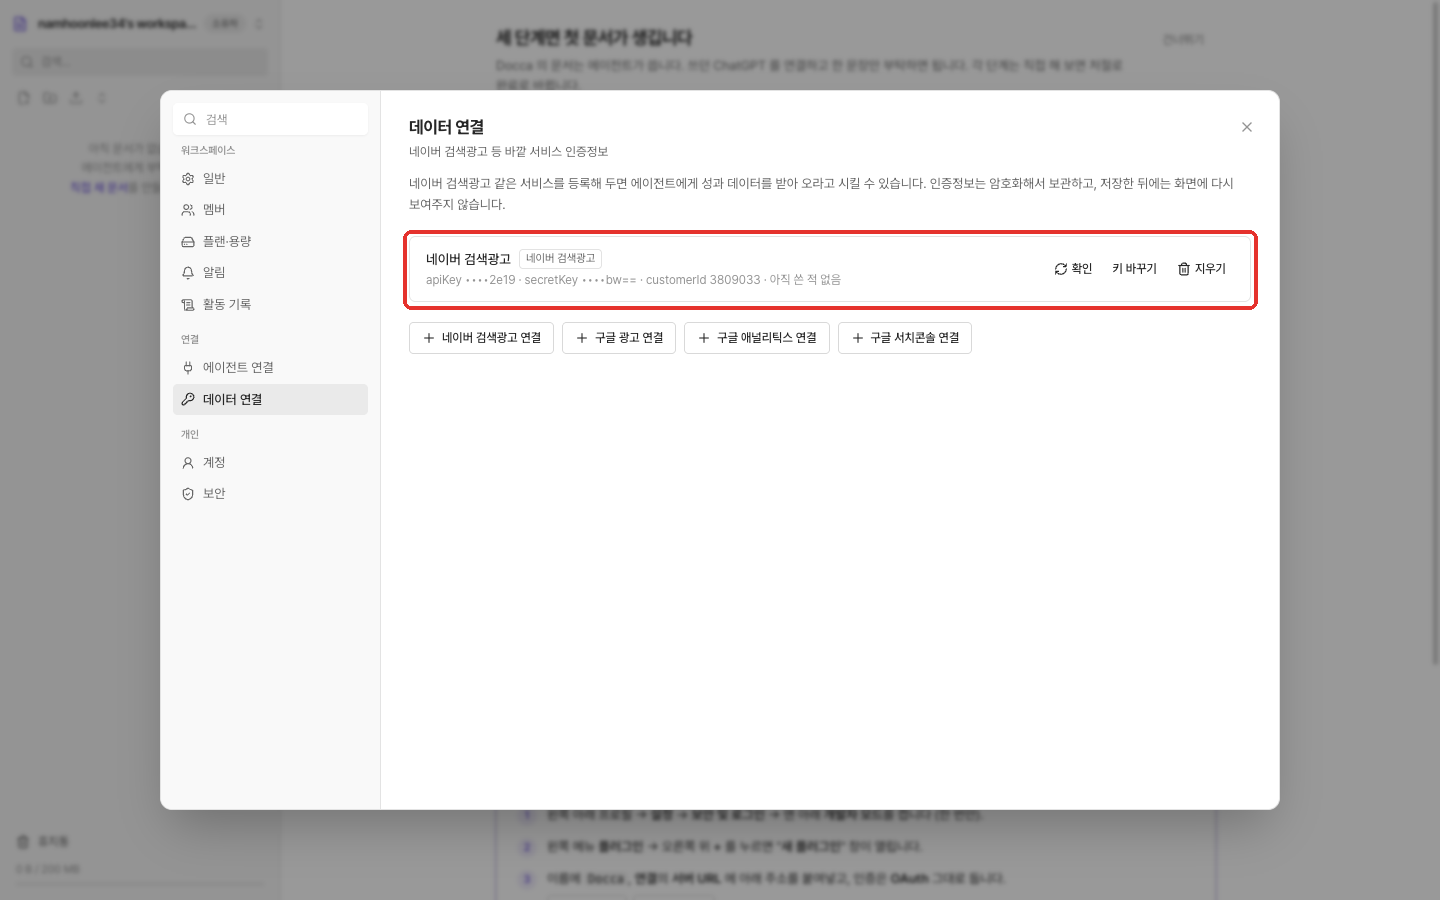
Task: Open the 알림 settings section
Action: pyautogui.click(x=270, y=273)
